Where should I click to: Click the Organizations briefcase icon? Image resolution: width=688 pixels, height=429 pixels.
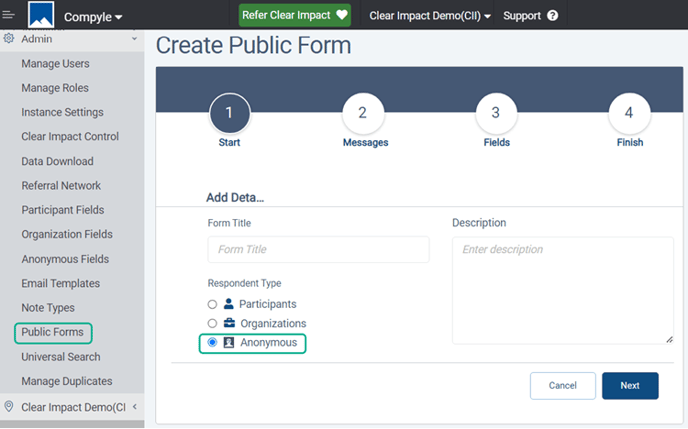tap(229, 323)
